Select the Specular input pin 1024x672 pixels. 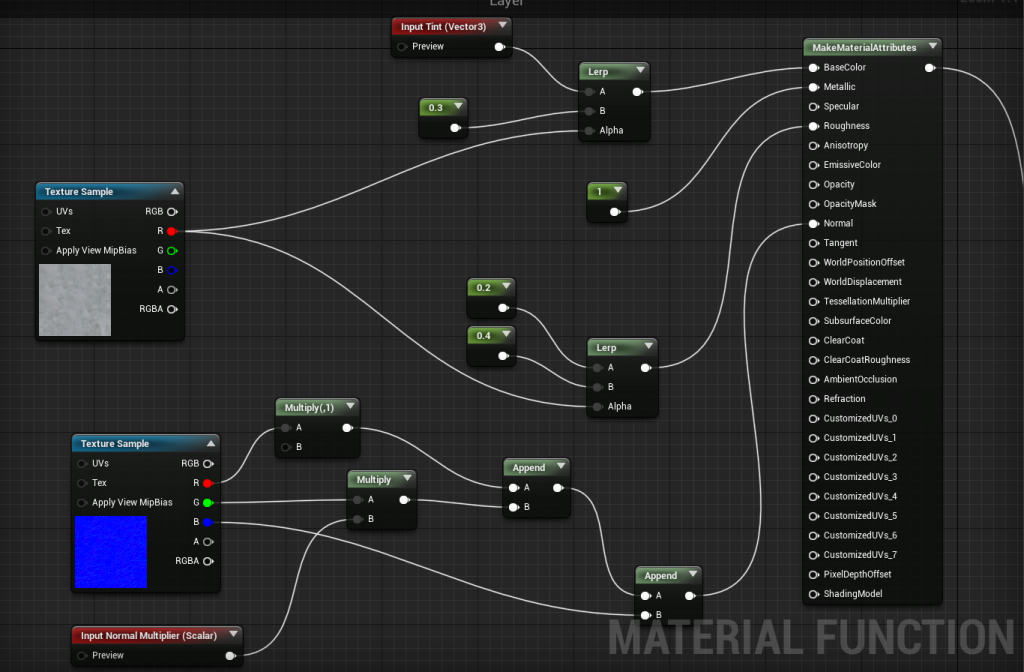point(814,106)
